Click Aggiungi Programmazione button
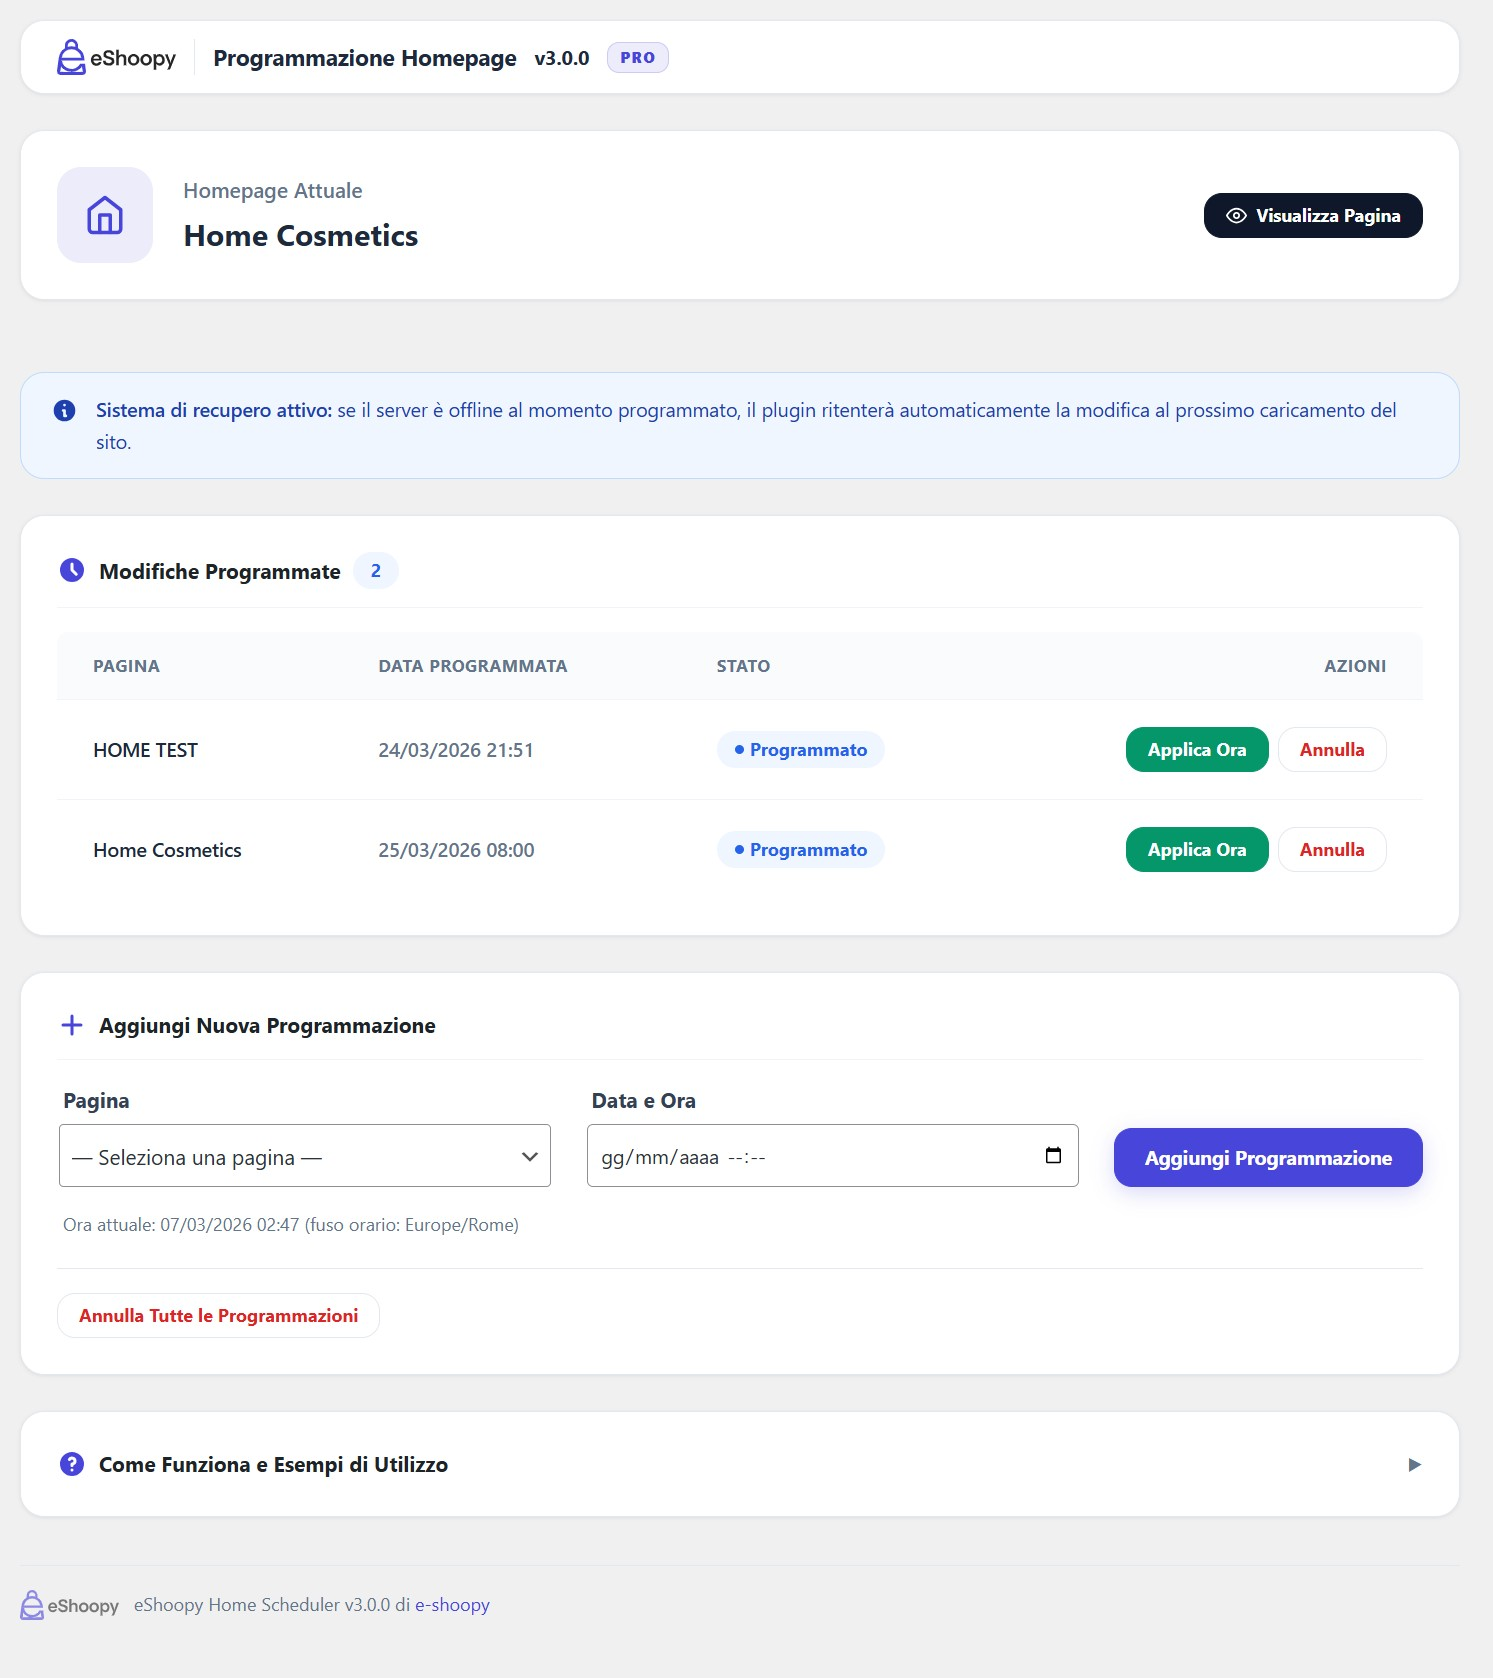 click(x=1268, y=1158)
